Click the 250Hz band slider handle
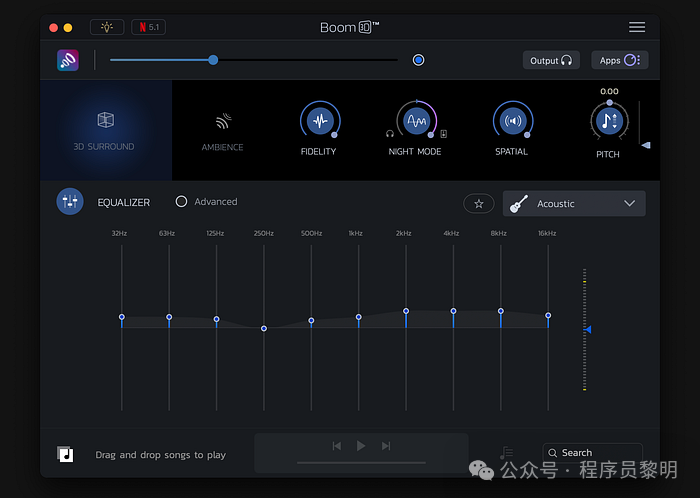 (264, 328)
